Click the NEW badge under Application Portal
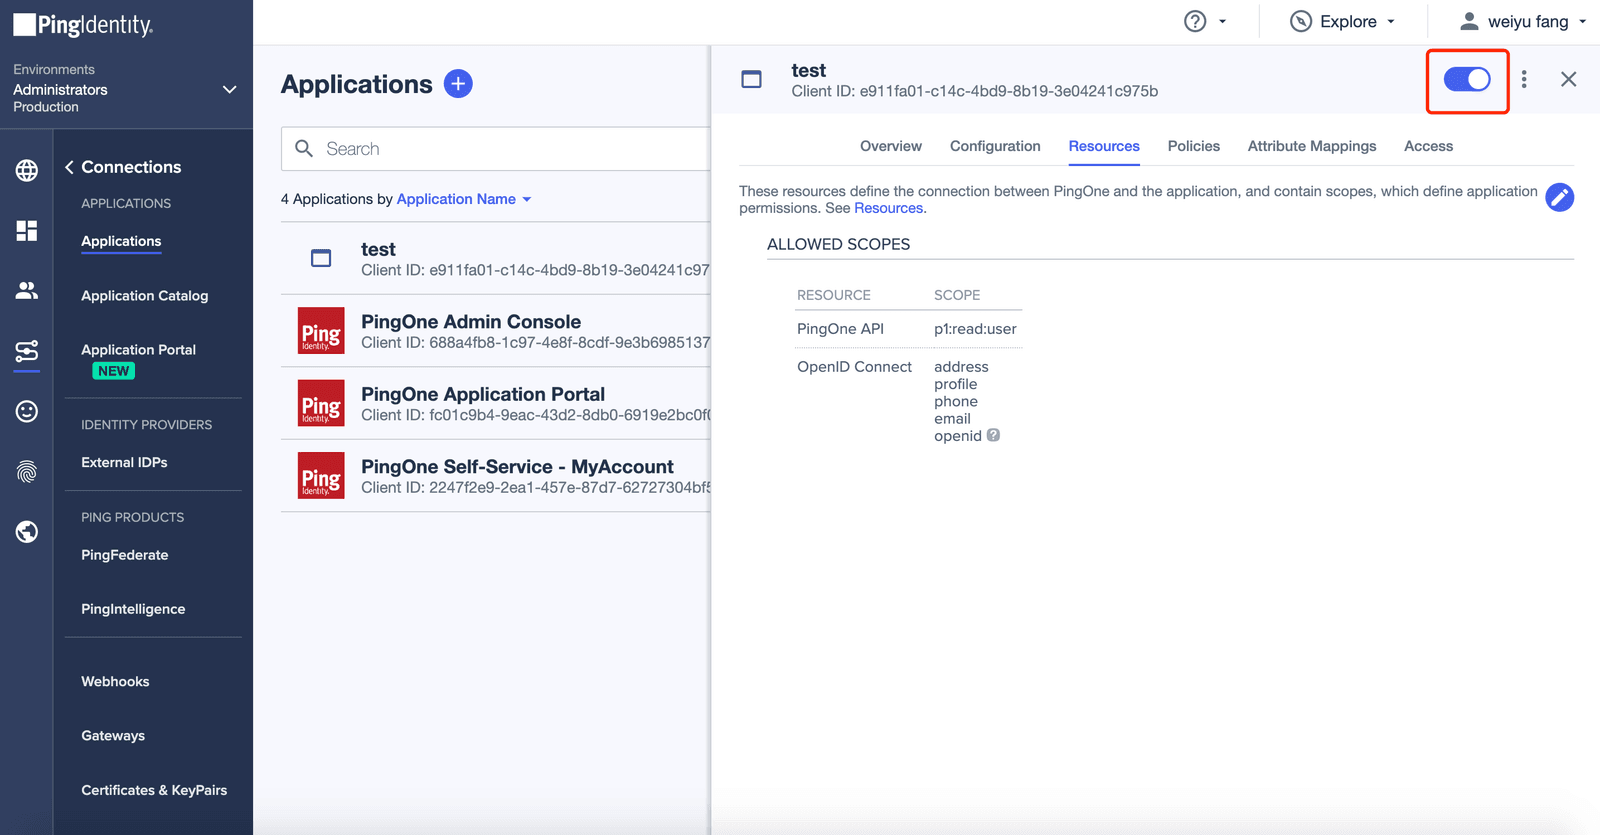The image size is (1600, 835). point(114,371)
